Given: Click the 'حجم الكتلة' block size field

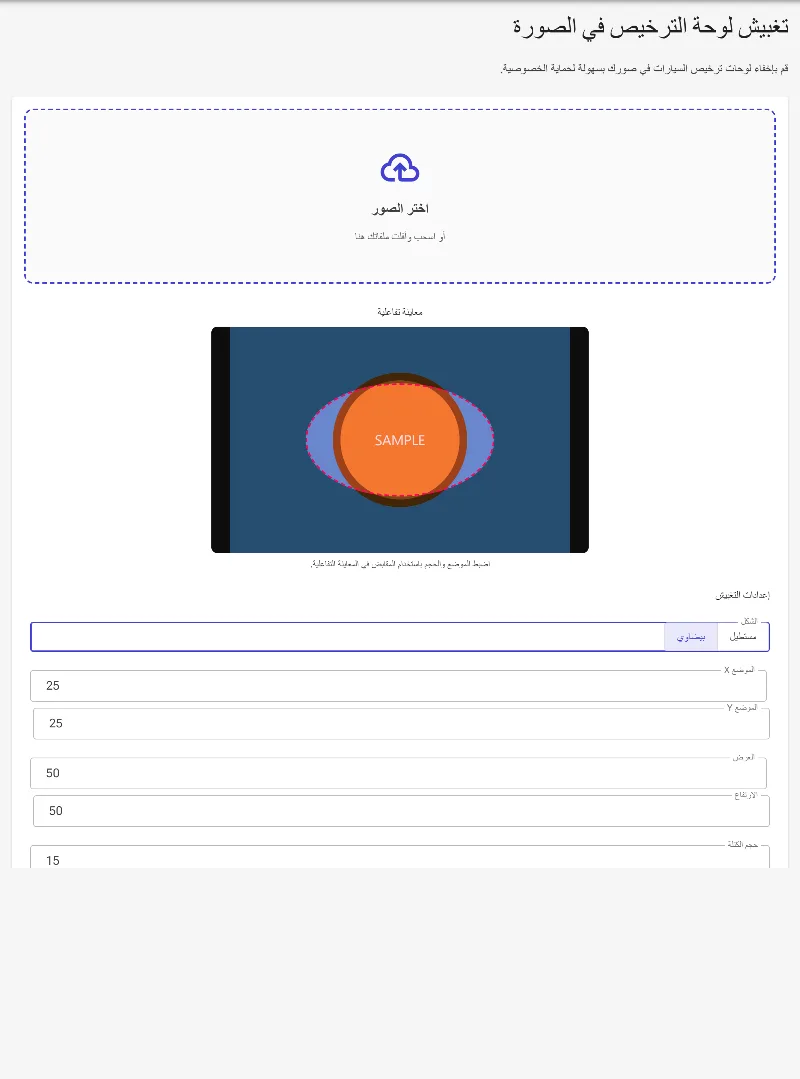Looking at the screenshot, I should (x=400, y=857).
